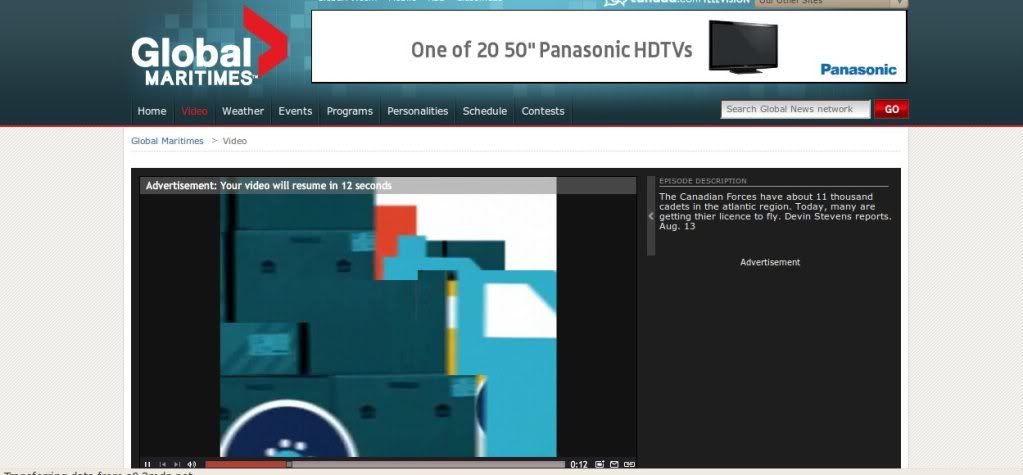Click the Episode Description heading
This screenshot has height=475, width=1023.
703,181
